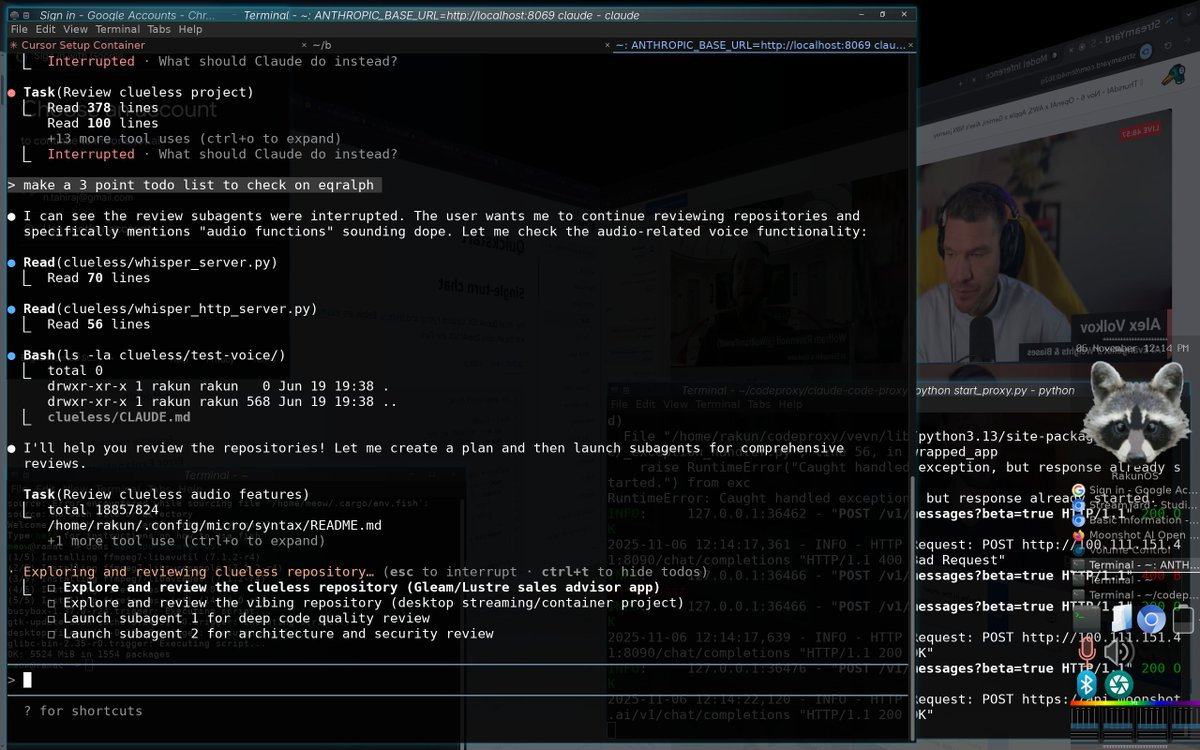Open the file manager panel icon
Viewport: 1200px width, 750px height.
point(1120,619)
